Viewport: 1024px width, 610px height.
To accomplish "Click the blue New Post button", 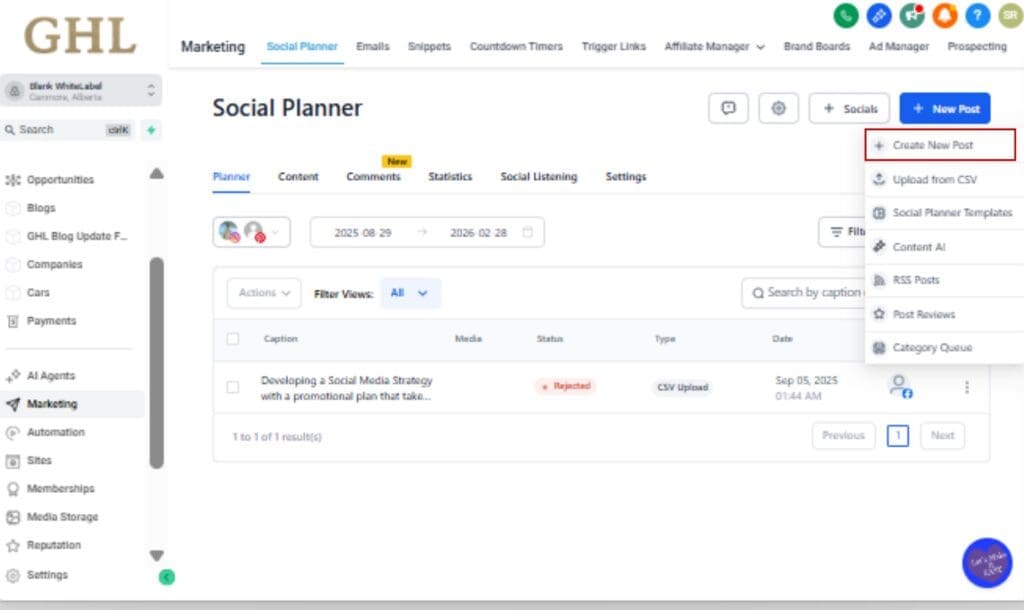I will [944, 109].
